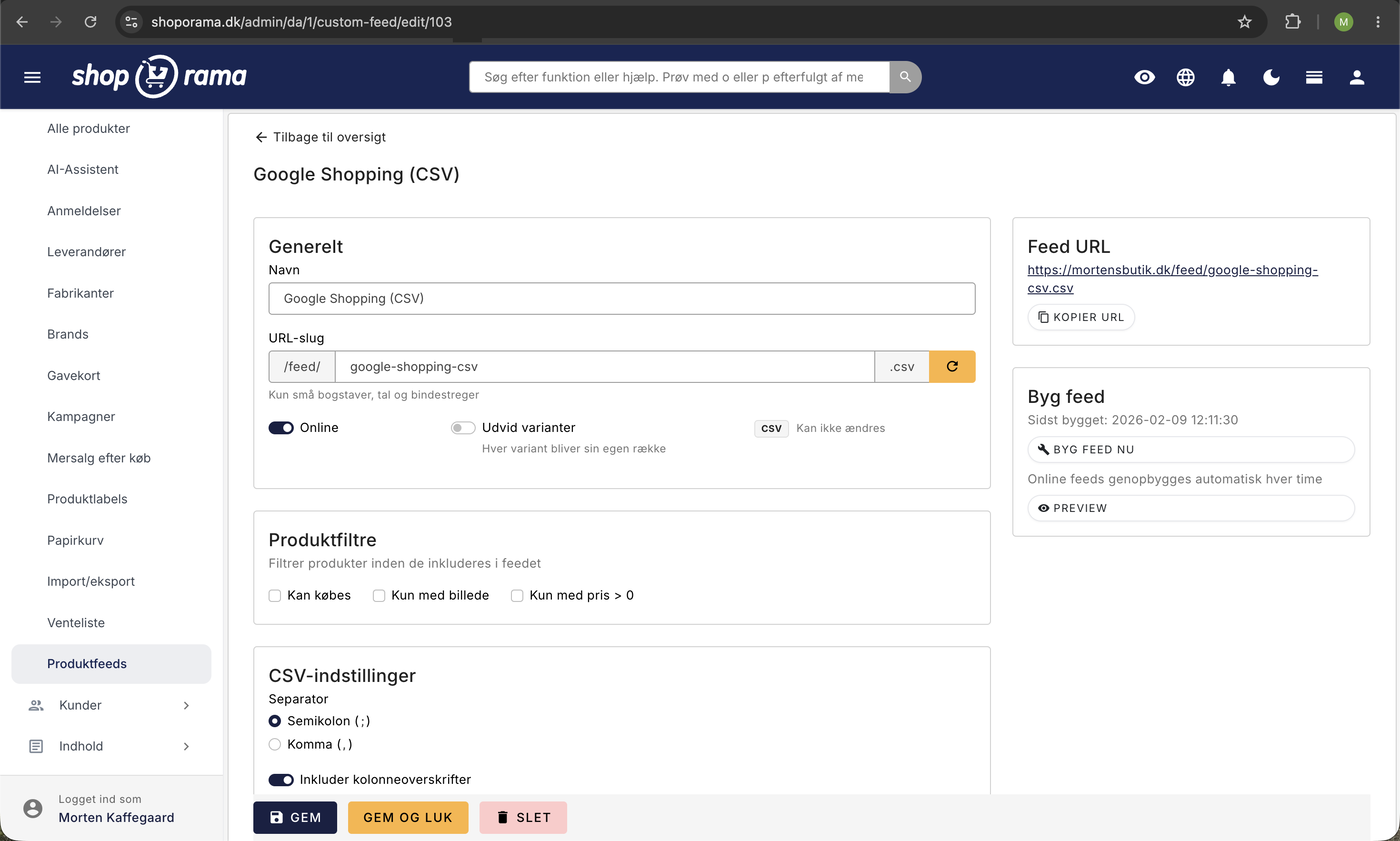Open the Chrome profile avatar

(x=1343, y=21)
